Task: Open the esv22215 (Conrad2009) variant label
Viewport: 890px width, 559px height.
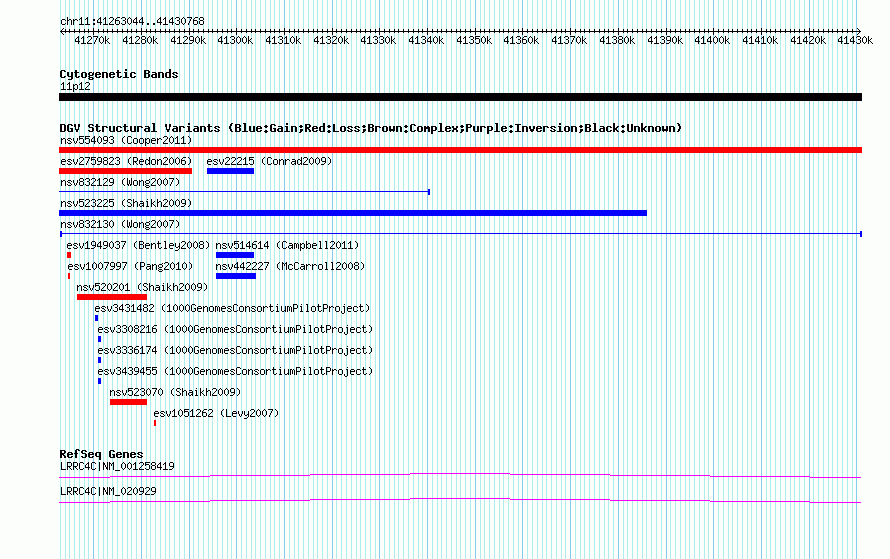Action: click(269, 161)
